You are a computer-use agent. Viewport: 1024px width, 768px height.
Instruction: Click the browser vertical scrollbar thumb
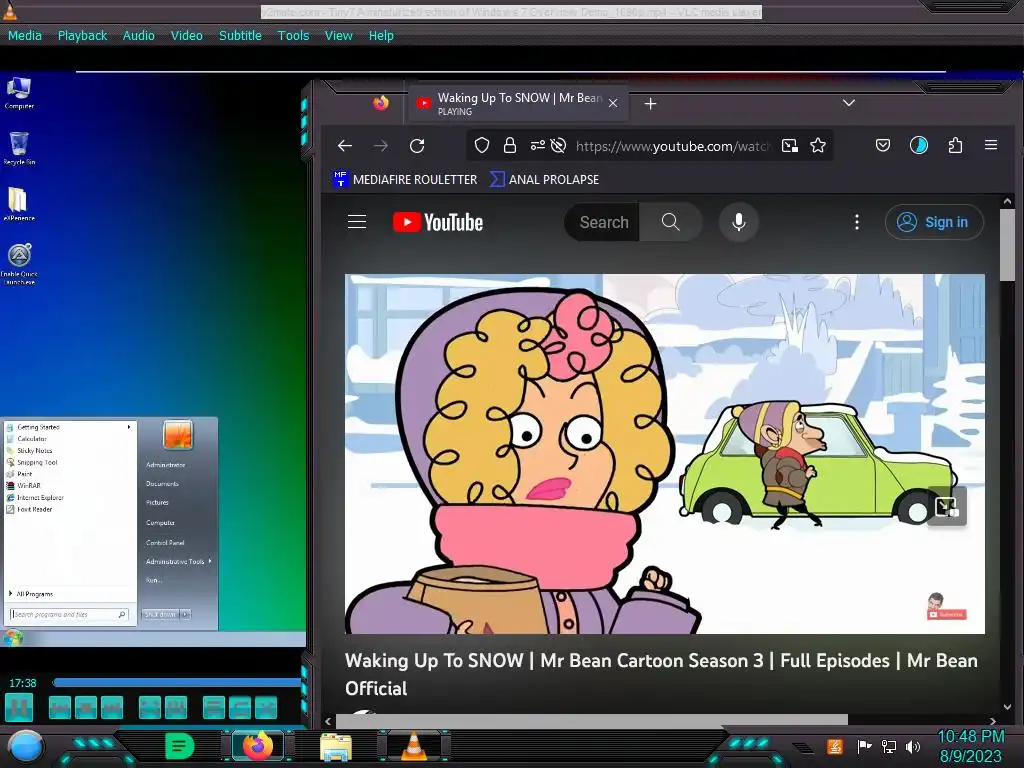coord(1007,245)
